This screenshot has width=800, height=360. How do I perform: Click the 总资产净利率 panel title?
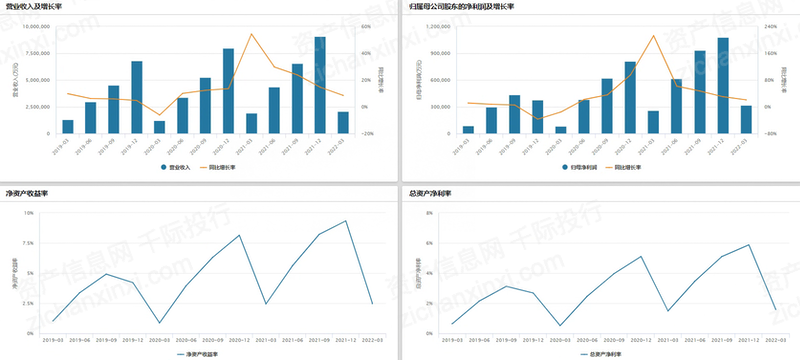tap(430, 194)
